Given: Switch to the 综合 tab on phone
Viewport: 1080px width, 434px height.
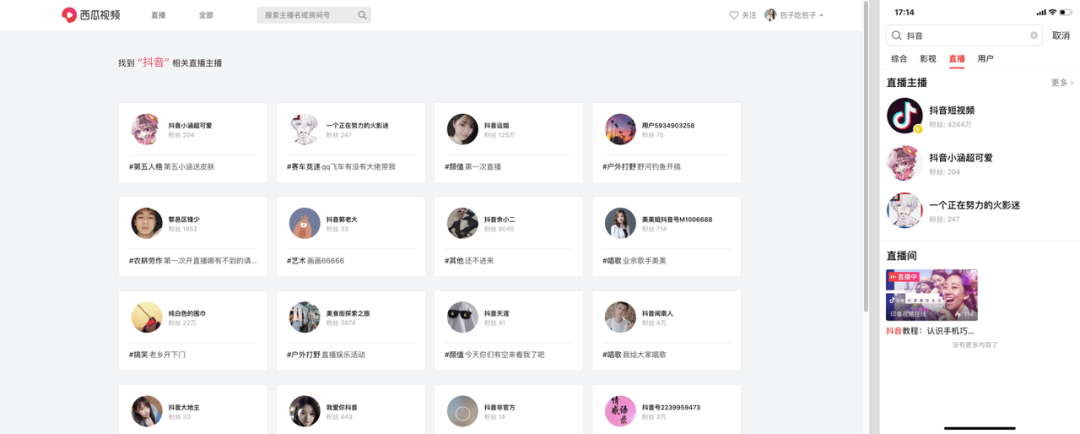Looking at the screenshot, I should pos(899,59).
